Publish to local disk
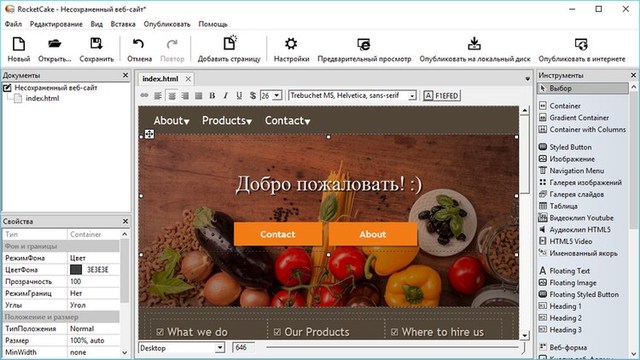Viewport: 640px width, 360px height. 475,49
